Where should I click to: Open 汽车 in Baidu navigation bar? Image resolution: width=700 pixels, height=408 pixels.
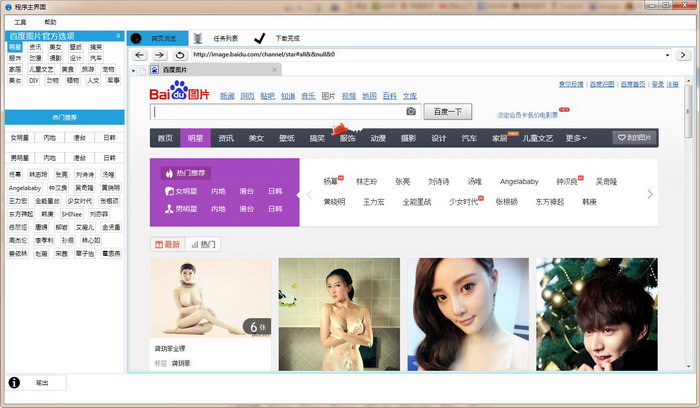[x=469, y=138]
